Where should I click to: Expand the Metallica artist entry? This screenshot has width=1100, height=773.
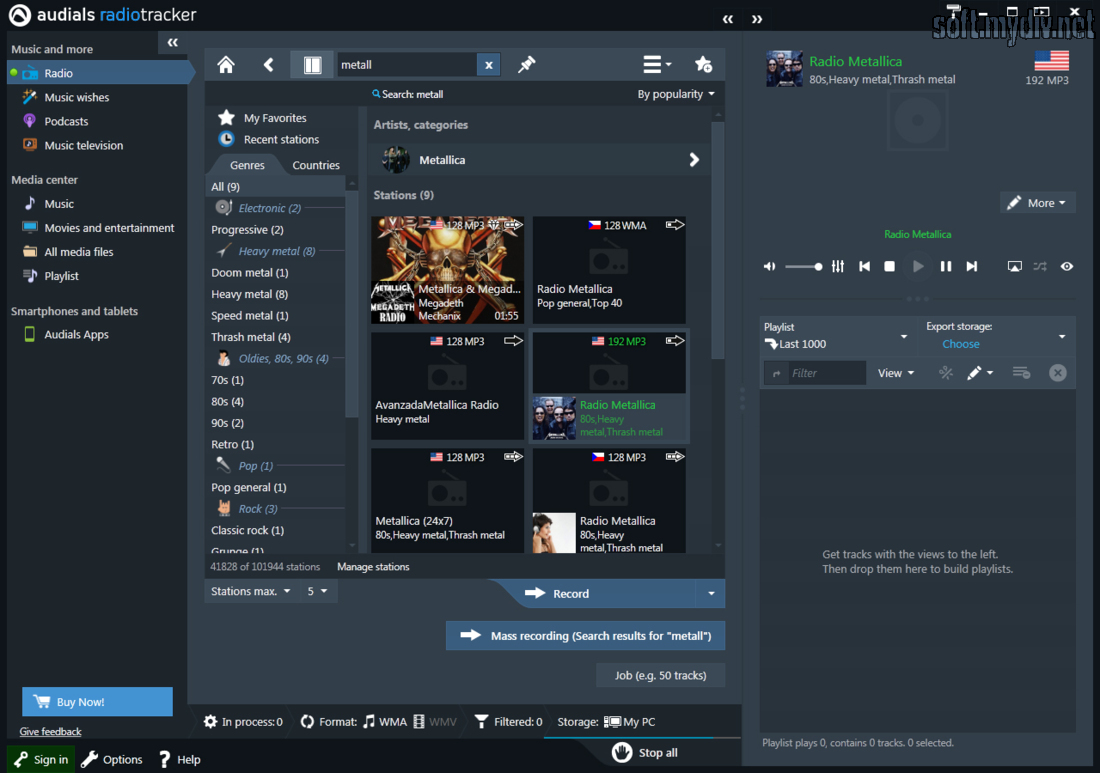[x=537, y=160]
